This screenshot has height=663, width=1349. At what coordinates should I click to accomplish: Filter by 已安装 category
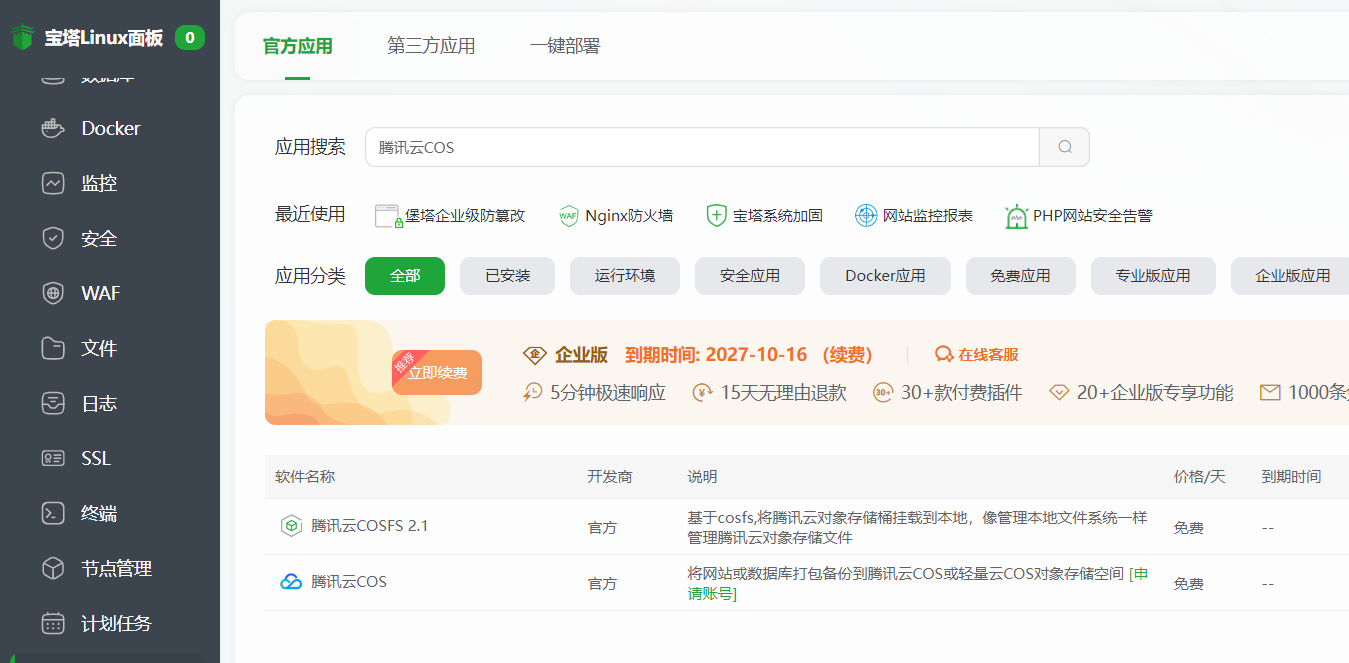[x=508, y=276]
